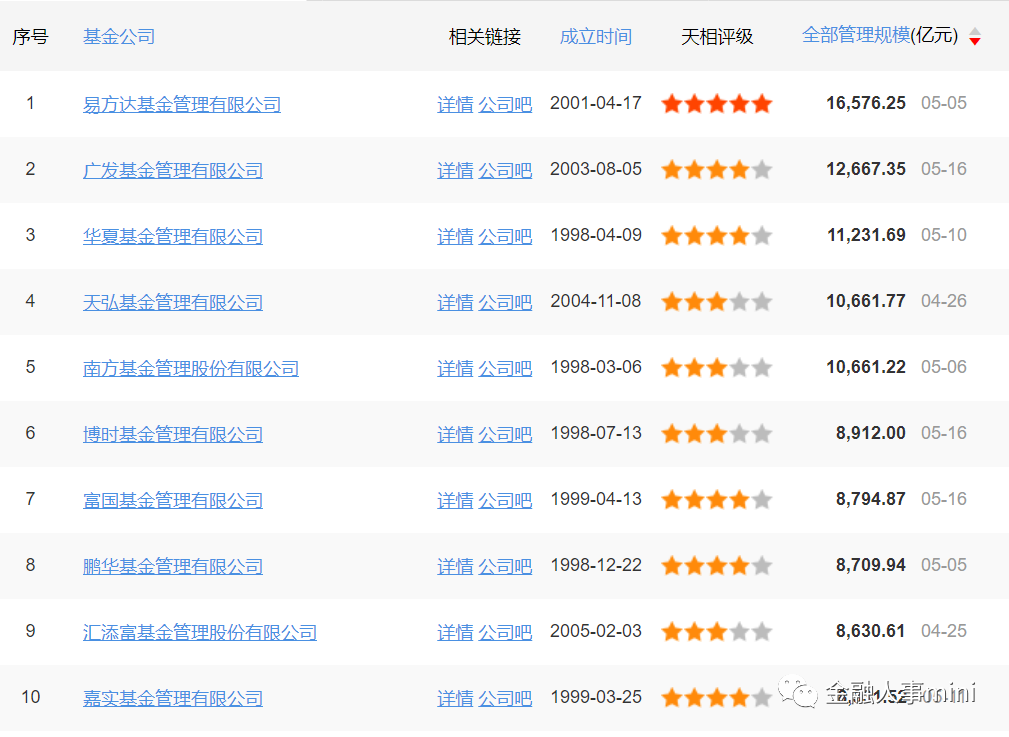Select the value 16,576.25
Viewport: 1009px width, 737px height.
point(866,103)
